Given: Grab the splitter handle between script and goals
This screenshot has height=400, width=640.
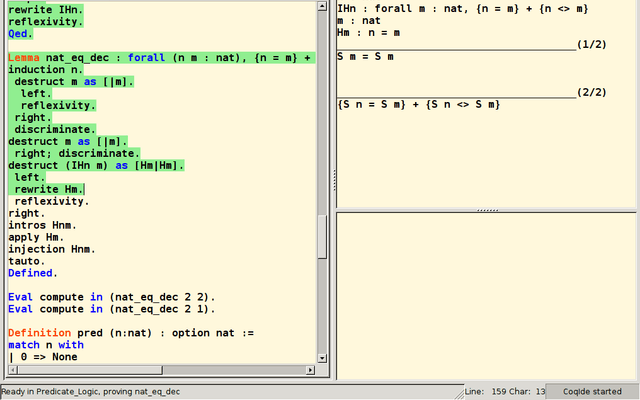Looking at the screenshot, I should click(x=334, y=180).
